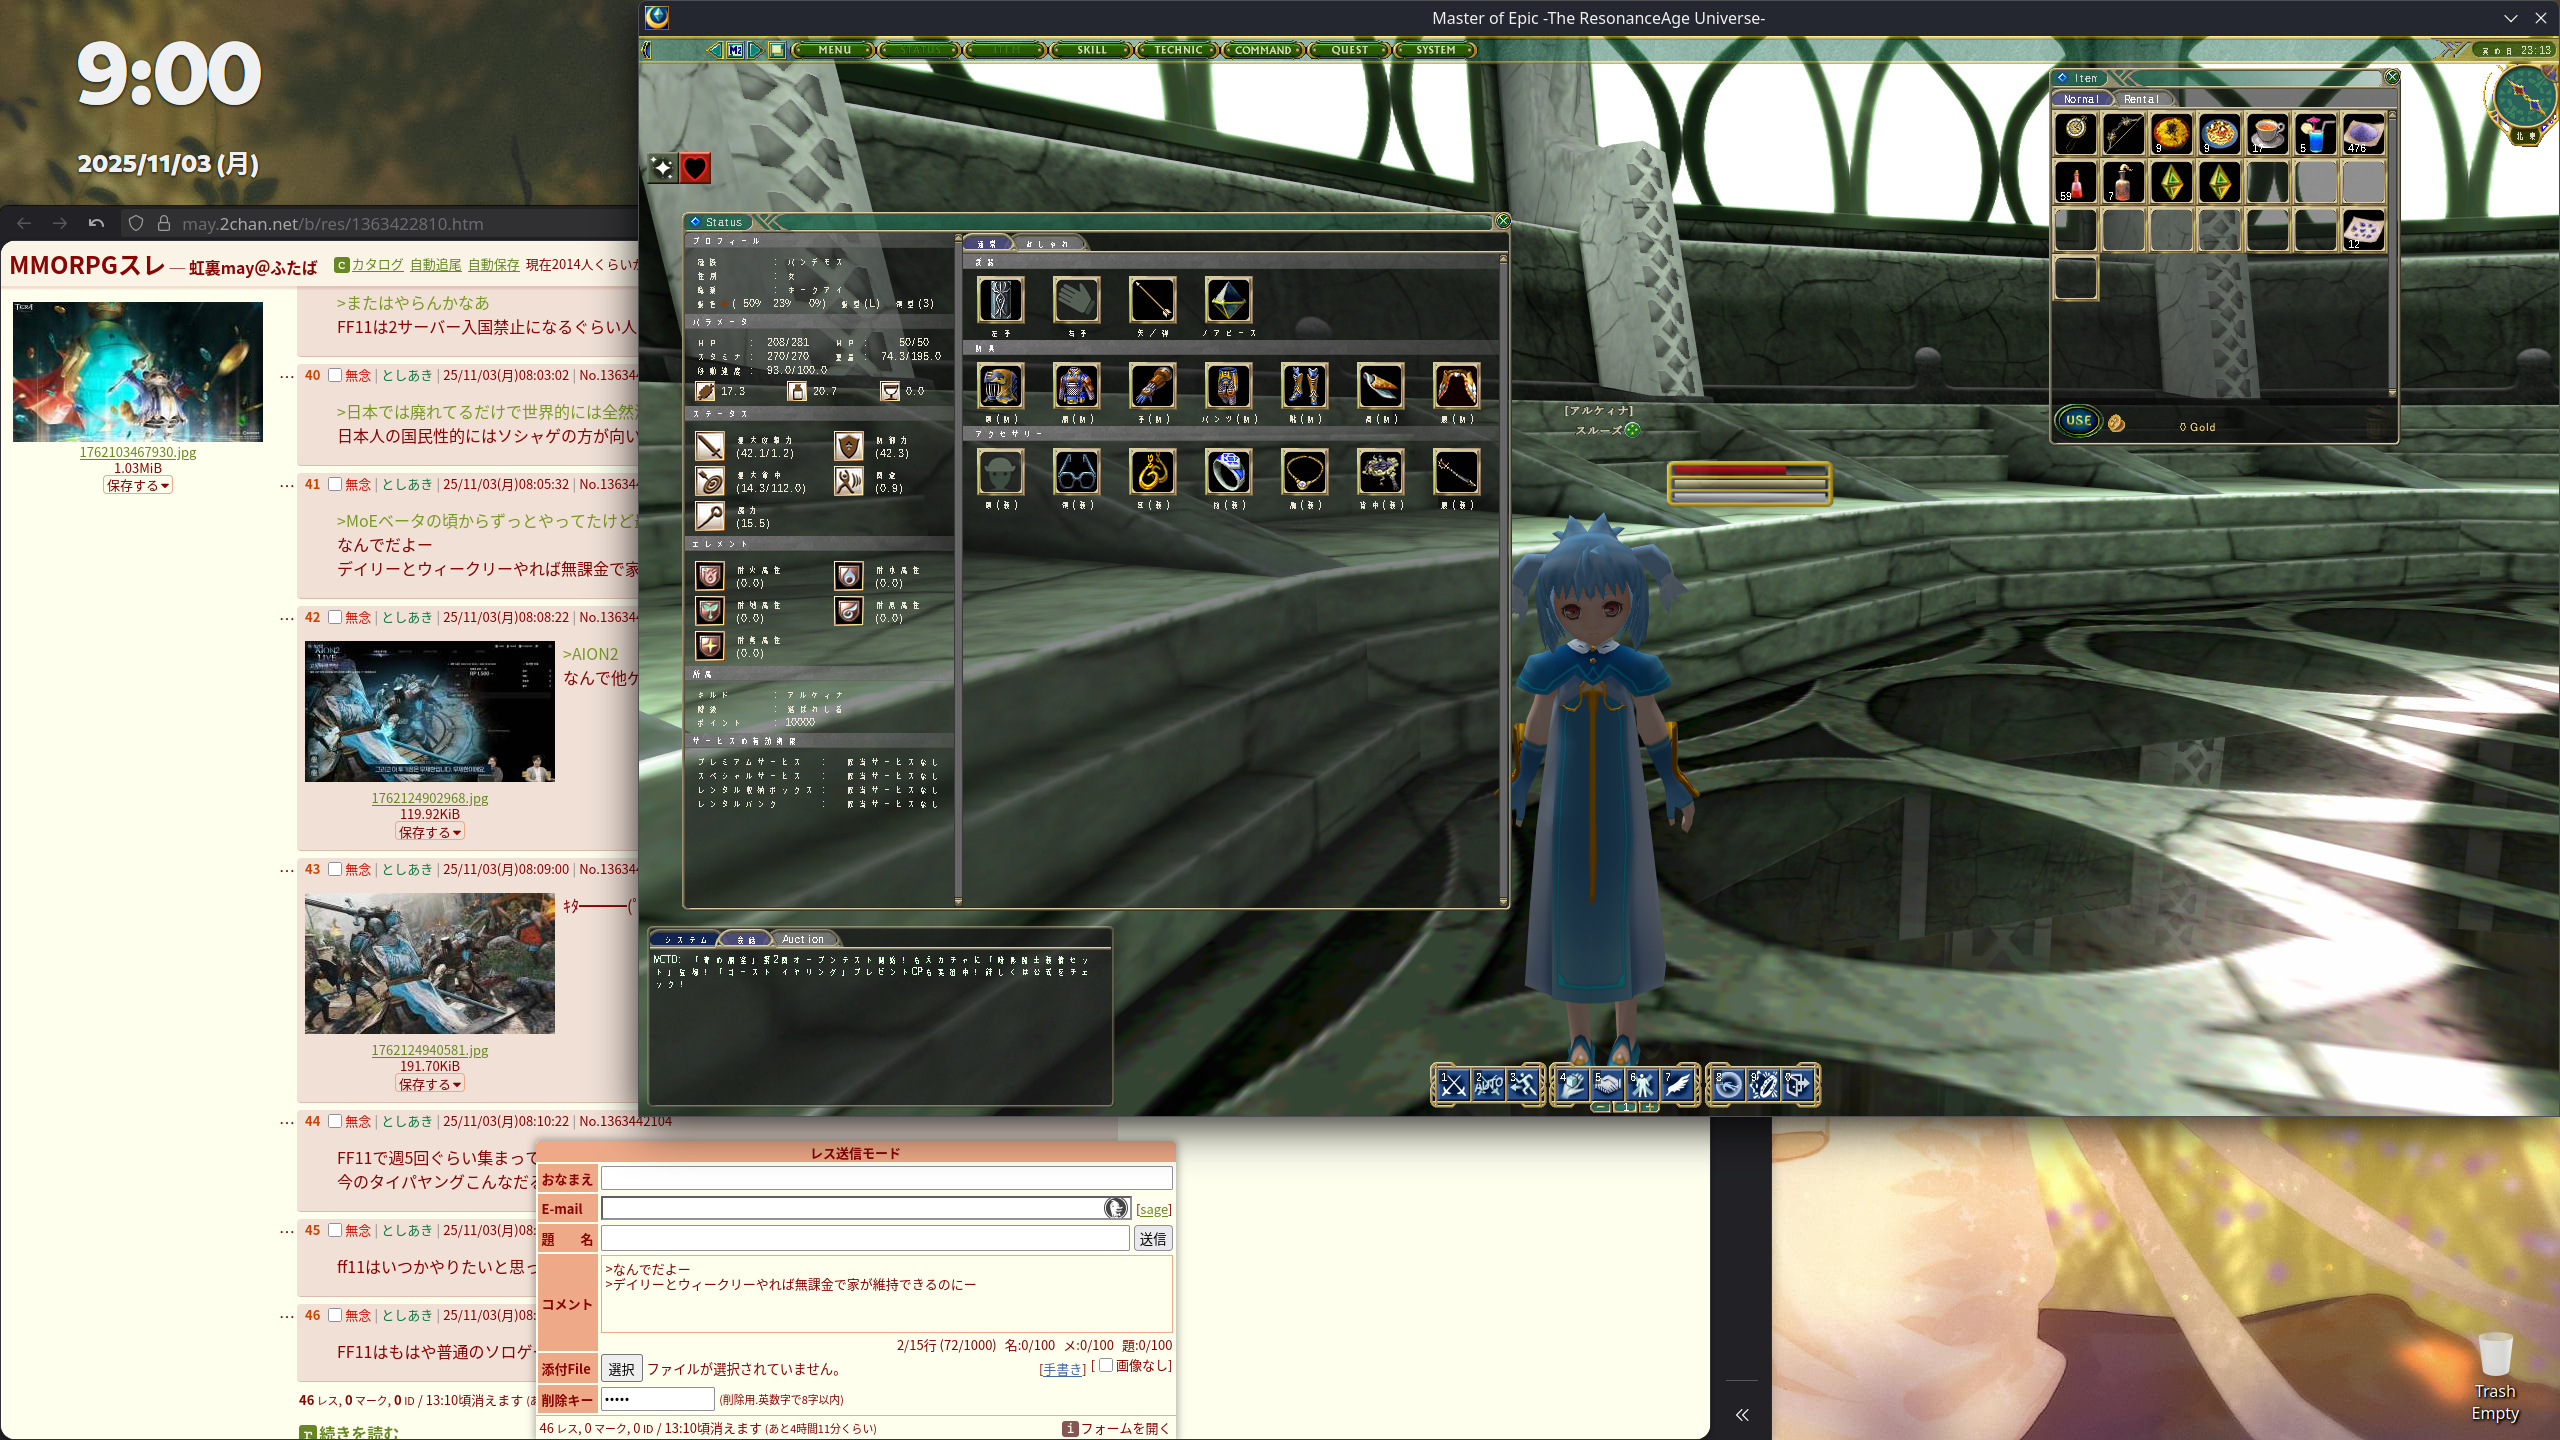Click the glasses accessory equipment slot

click(1076, 472)
